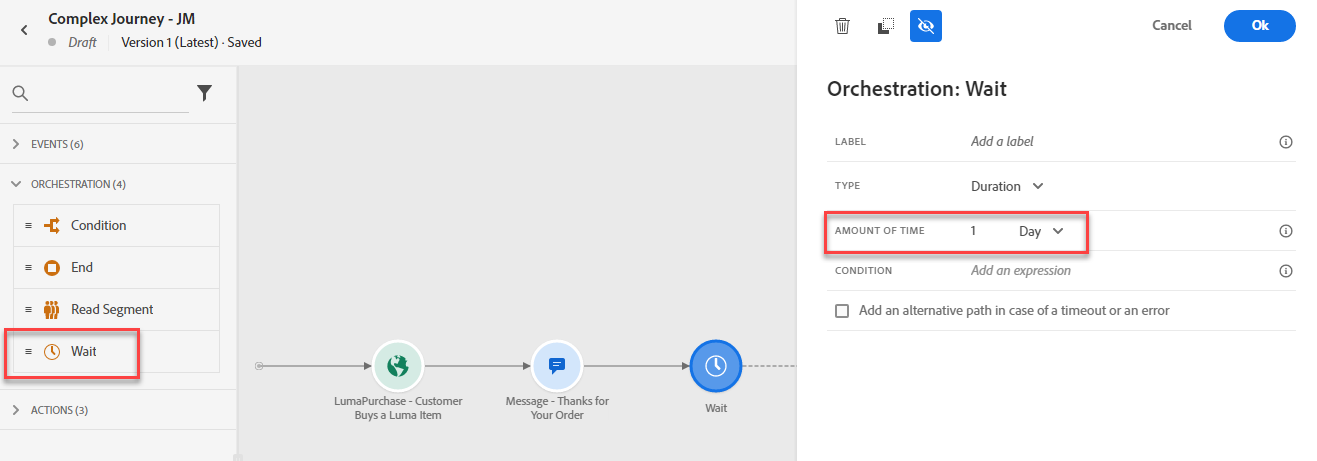Delete activity with the trash icon
Image resolution: width=1317 pixels, height=461 pixels.
coord(842,26)
